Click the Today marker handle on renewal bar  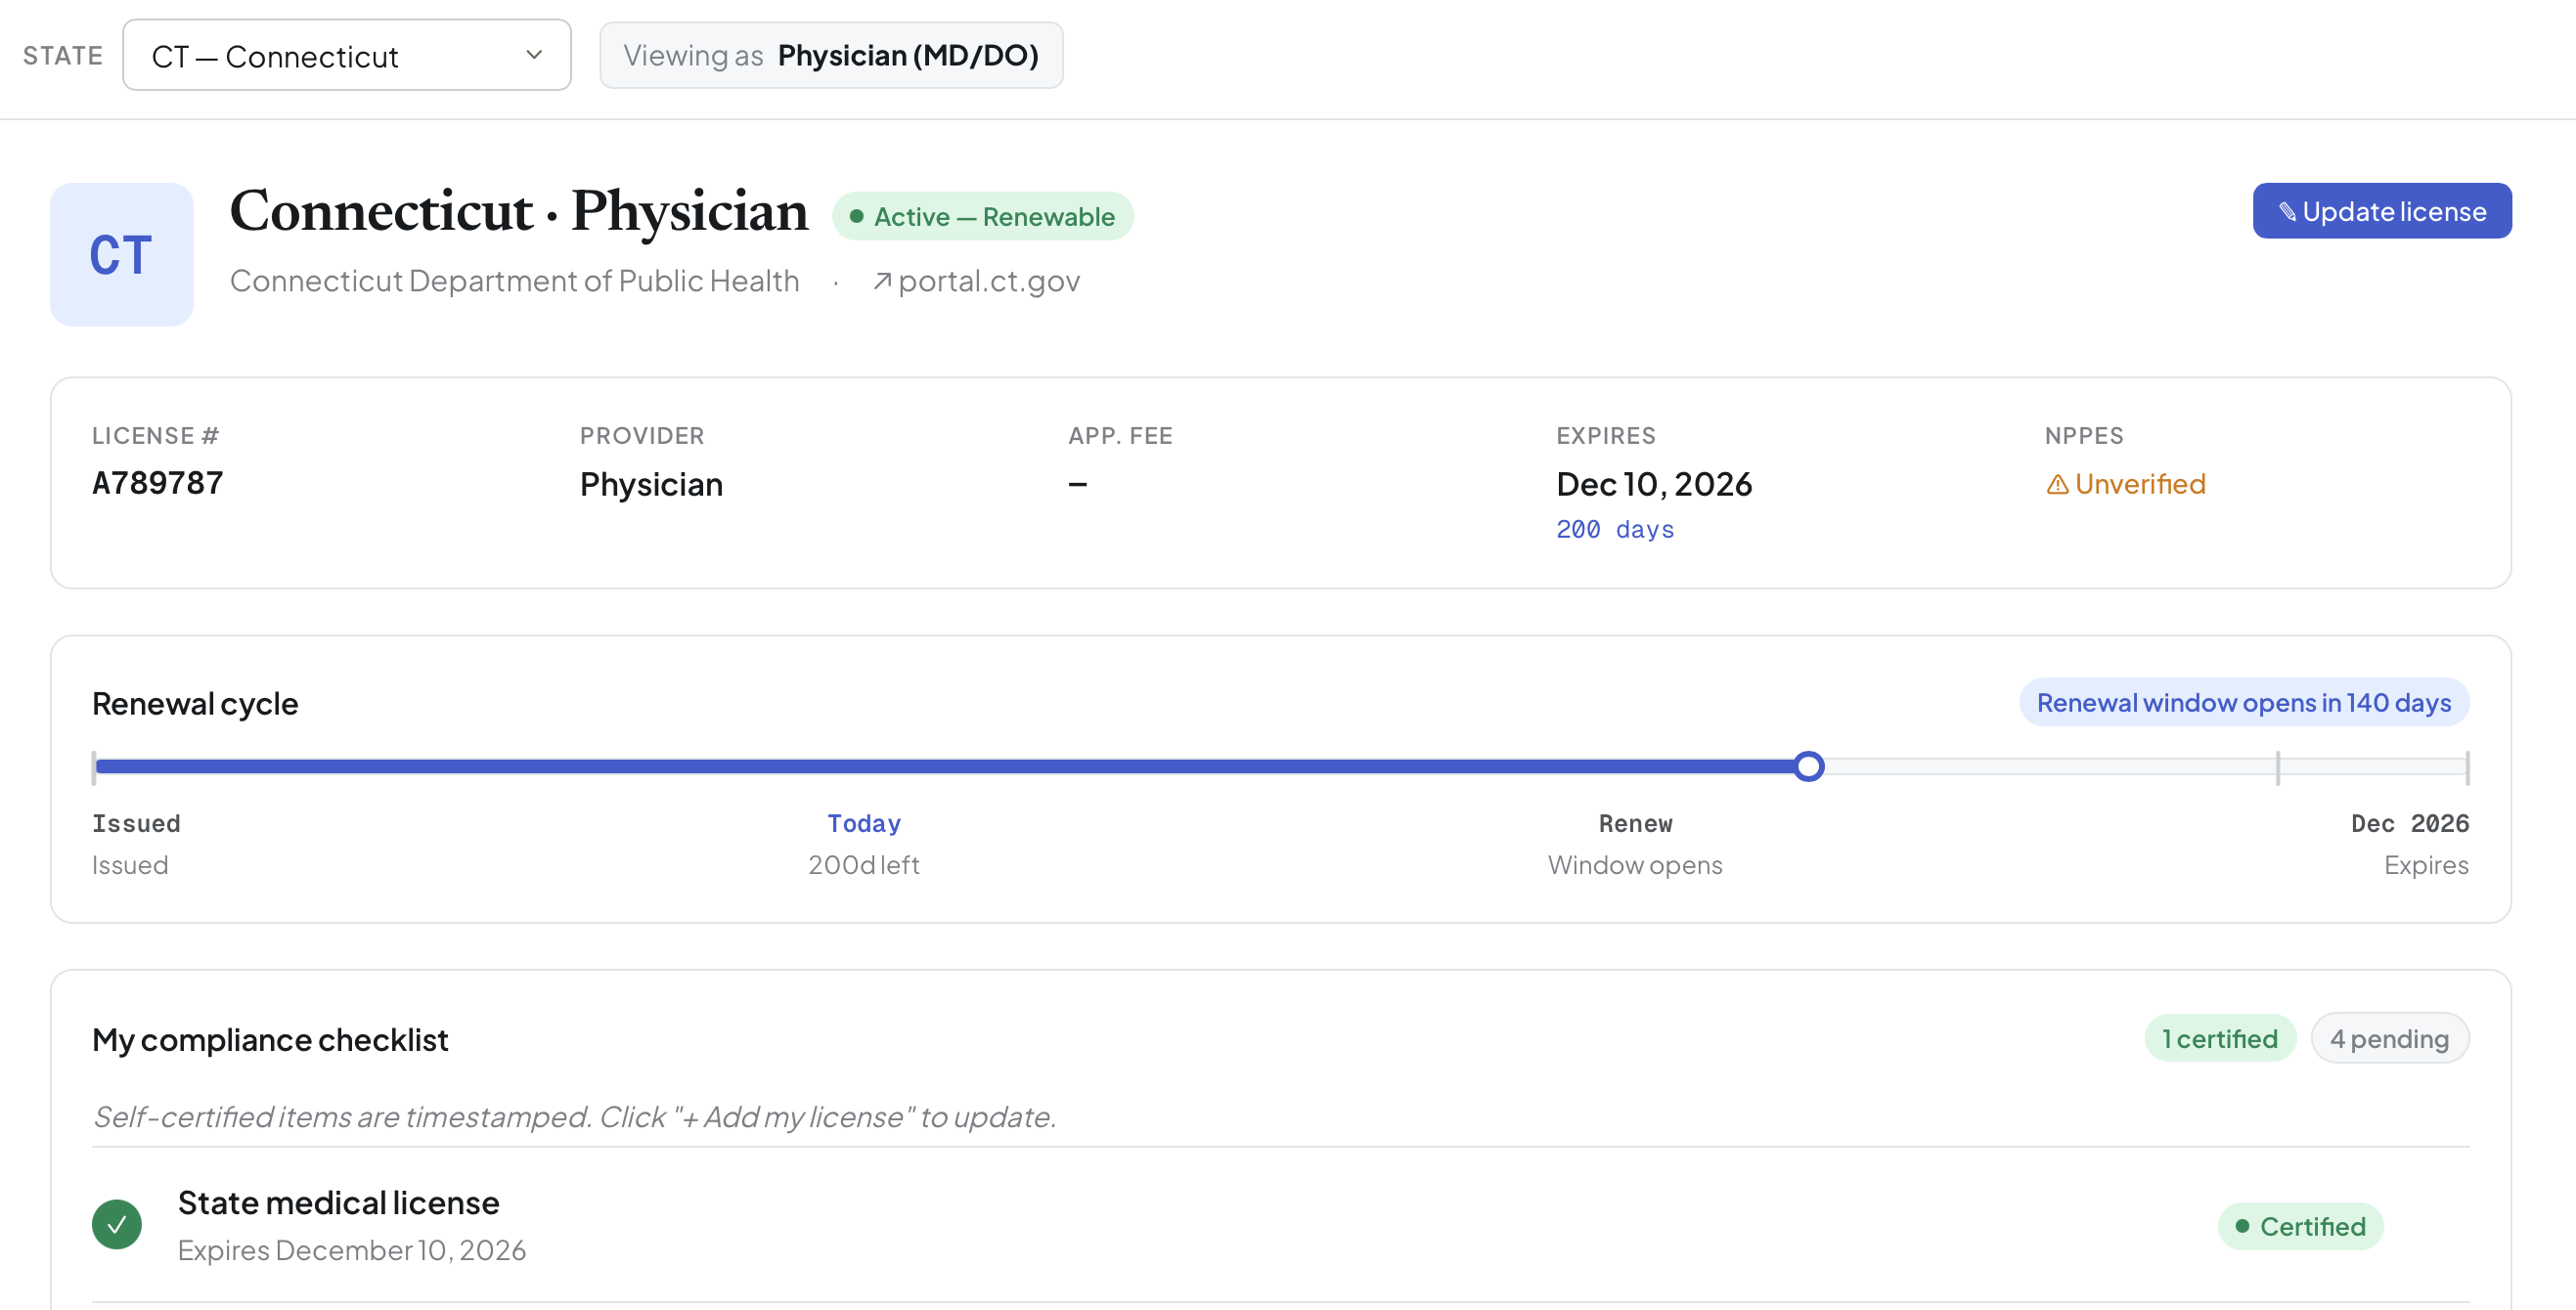click(x=1808, y=766)
